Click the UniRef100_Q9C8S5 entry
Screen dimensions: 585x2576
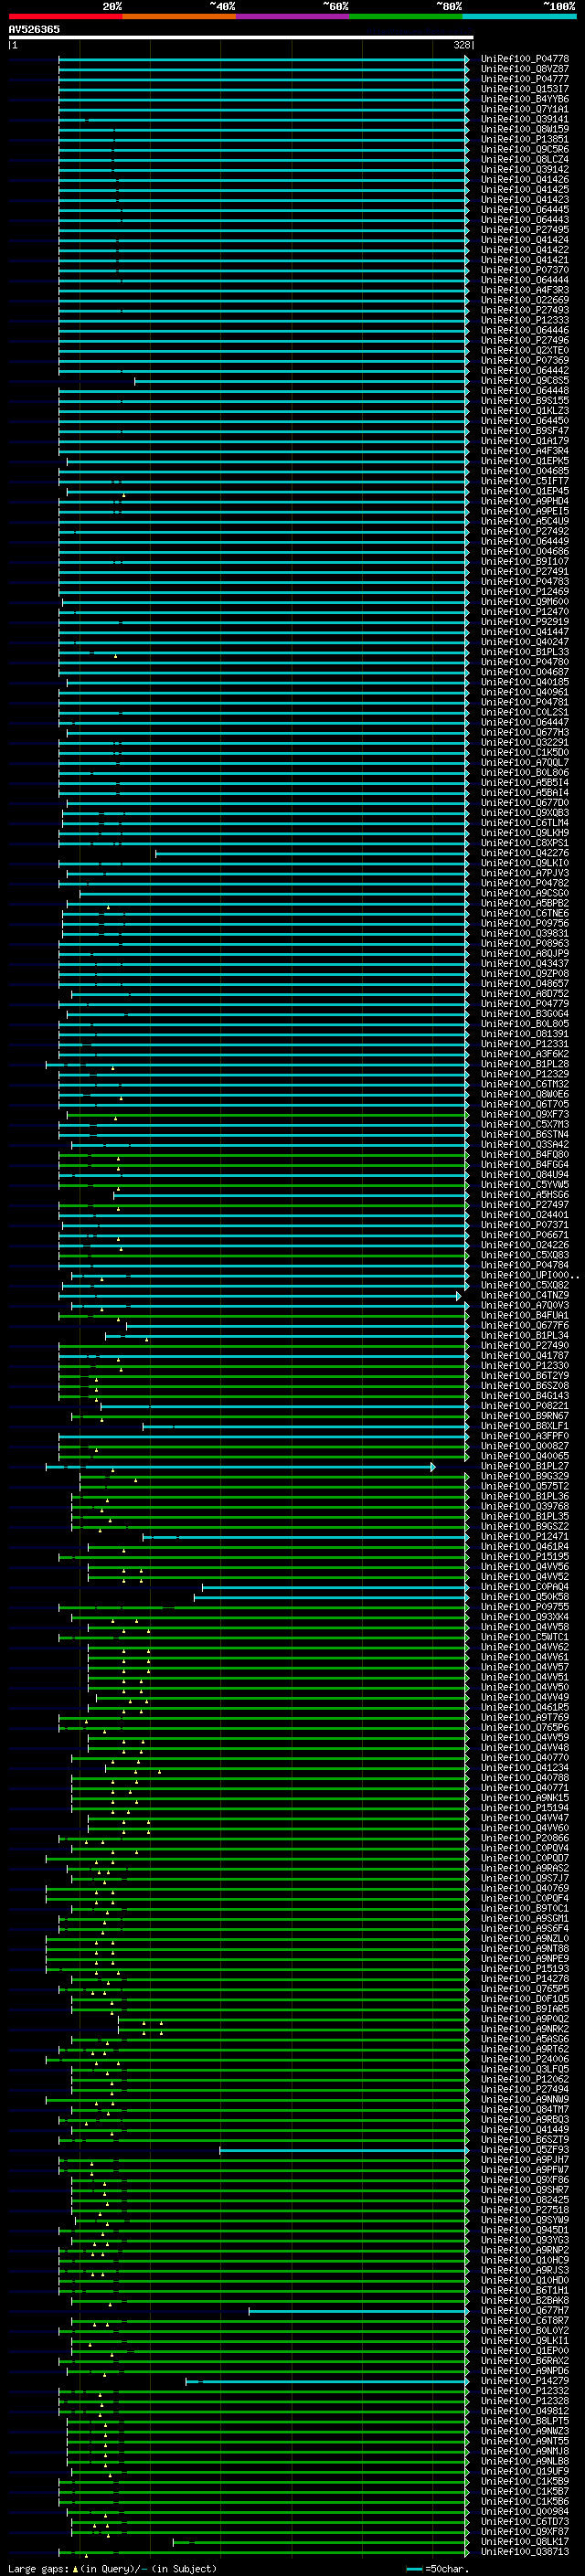coord(525,380)
